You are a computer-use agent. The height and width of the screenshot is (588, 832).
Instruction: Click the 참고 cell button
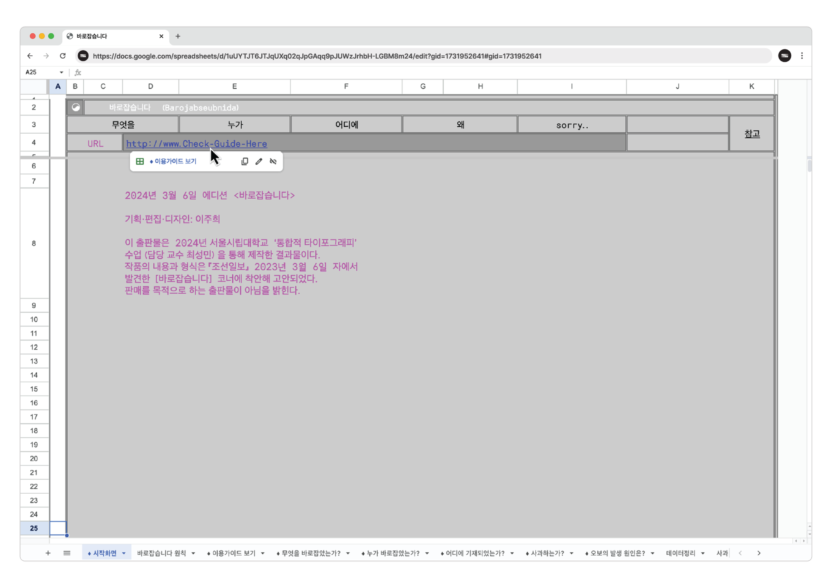[751, 133]
